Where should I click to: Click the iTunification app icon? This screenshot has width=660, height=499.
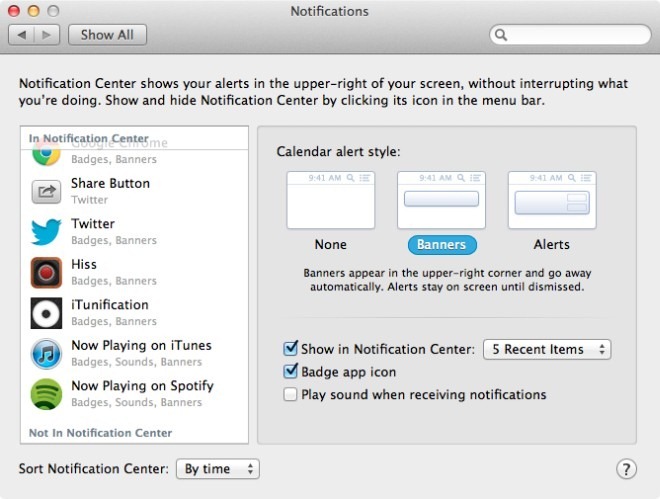click(46, 313)
